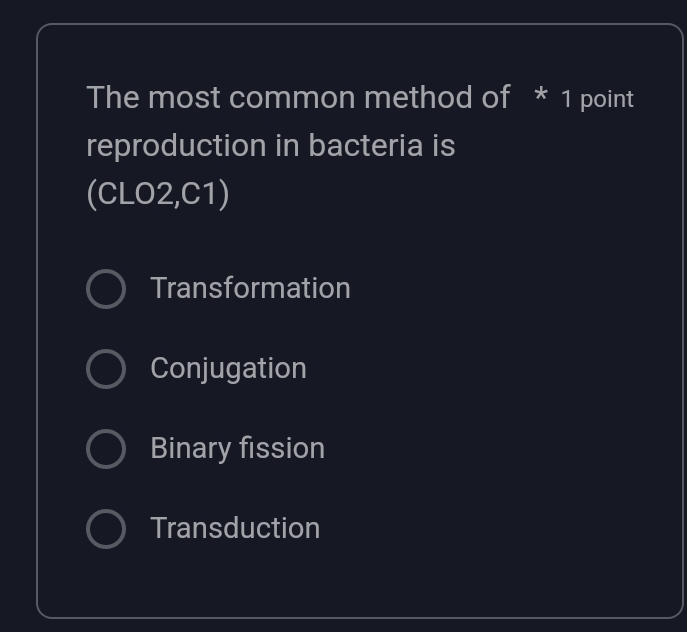The image size is (687, 632).
Task: Click the question's first line of text
Action: coord(297,98)
